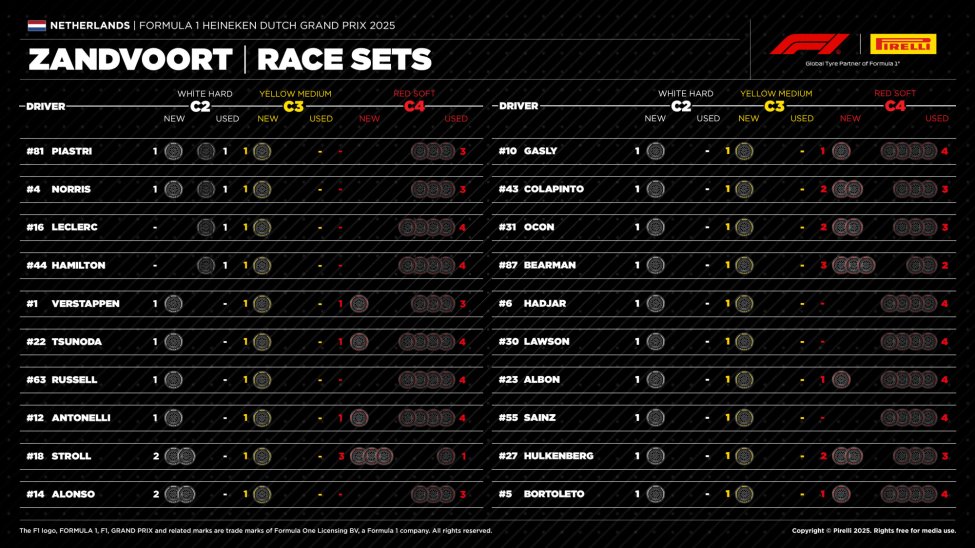Screen dimensions: 975x548
Task: Click the red F1 logo
Action: 809,44
